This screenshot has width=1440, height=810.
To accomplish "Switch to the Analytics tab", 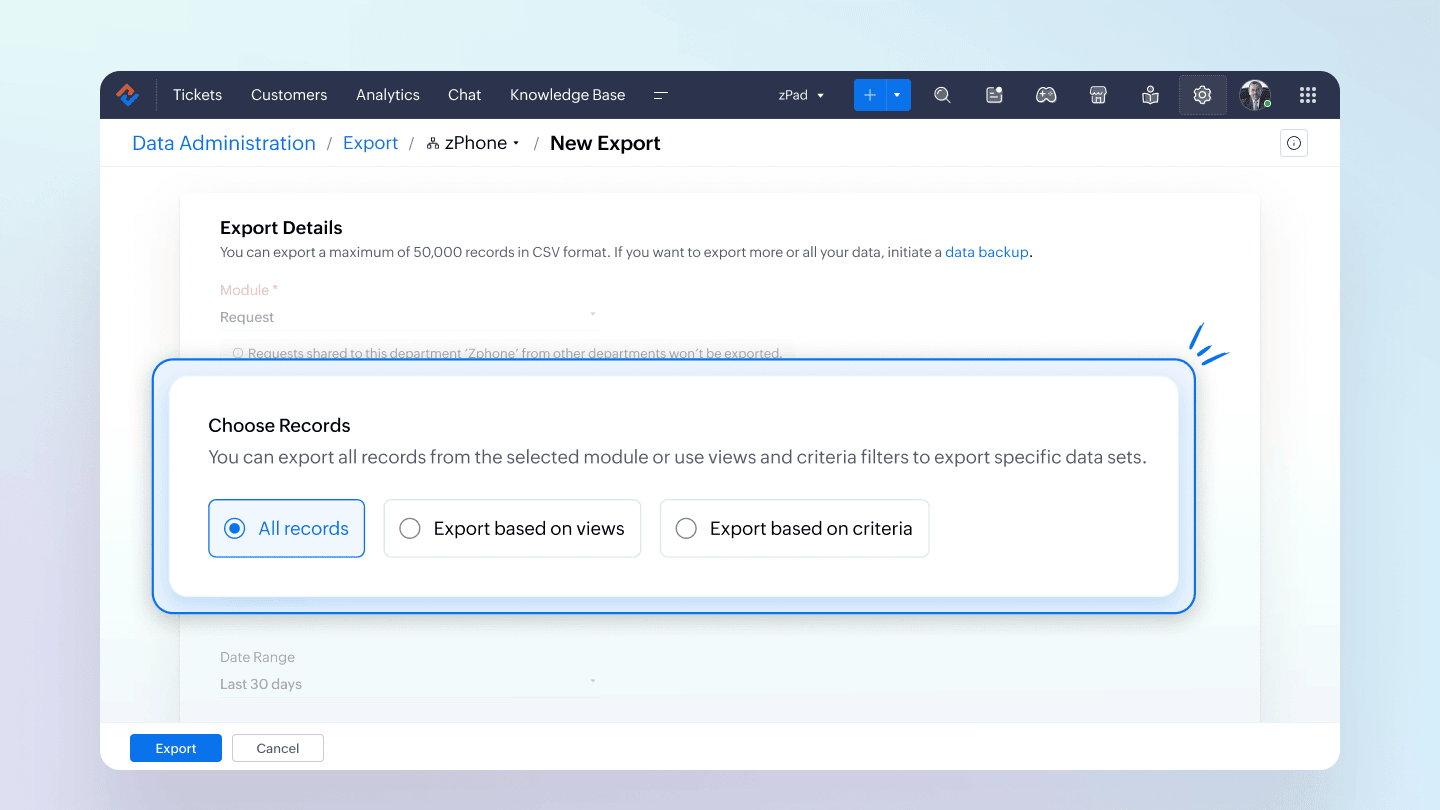I will [x=387, y=95].
